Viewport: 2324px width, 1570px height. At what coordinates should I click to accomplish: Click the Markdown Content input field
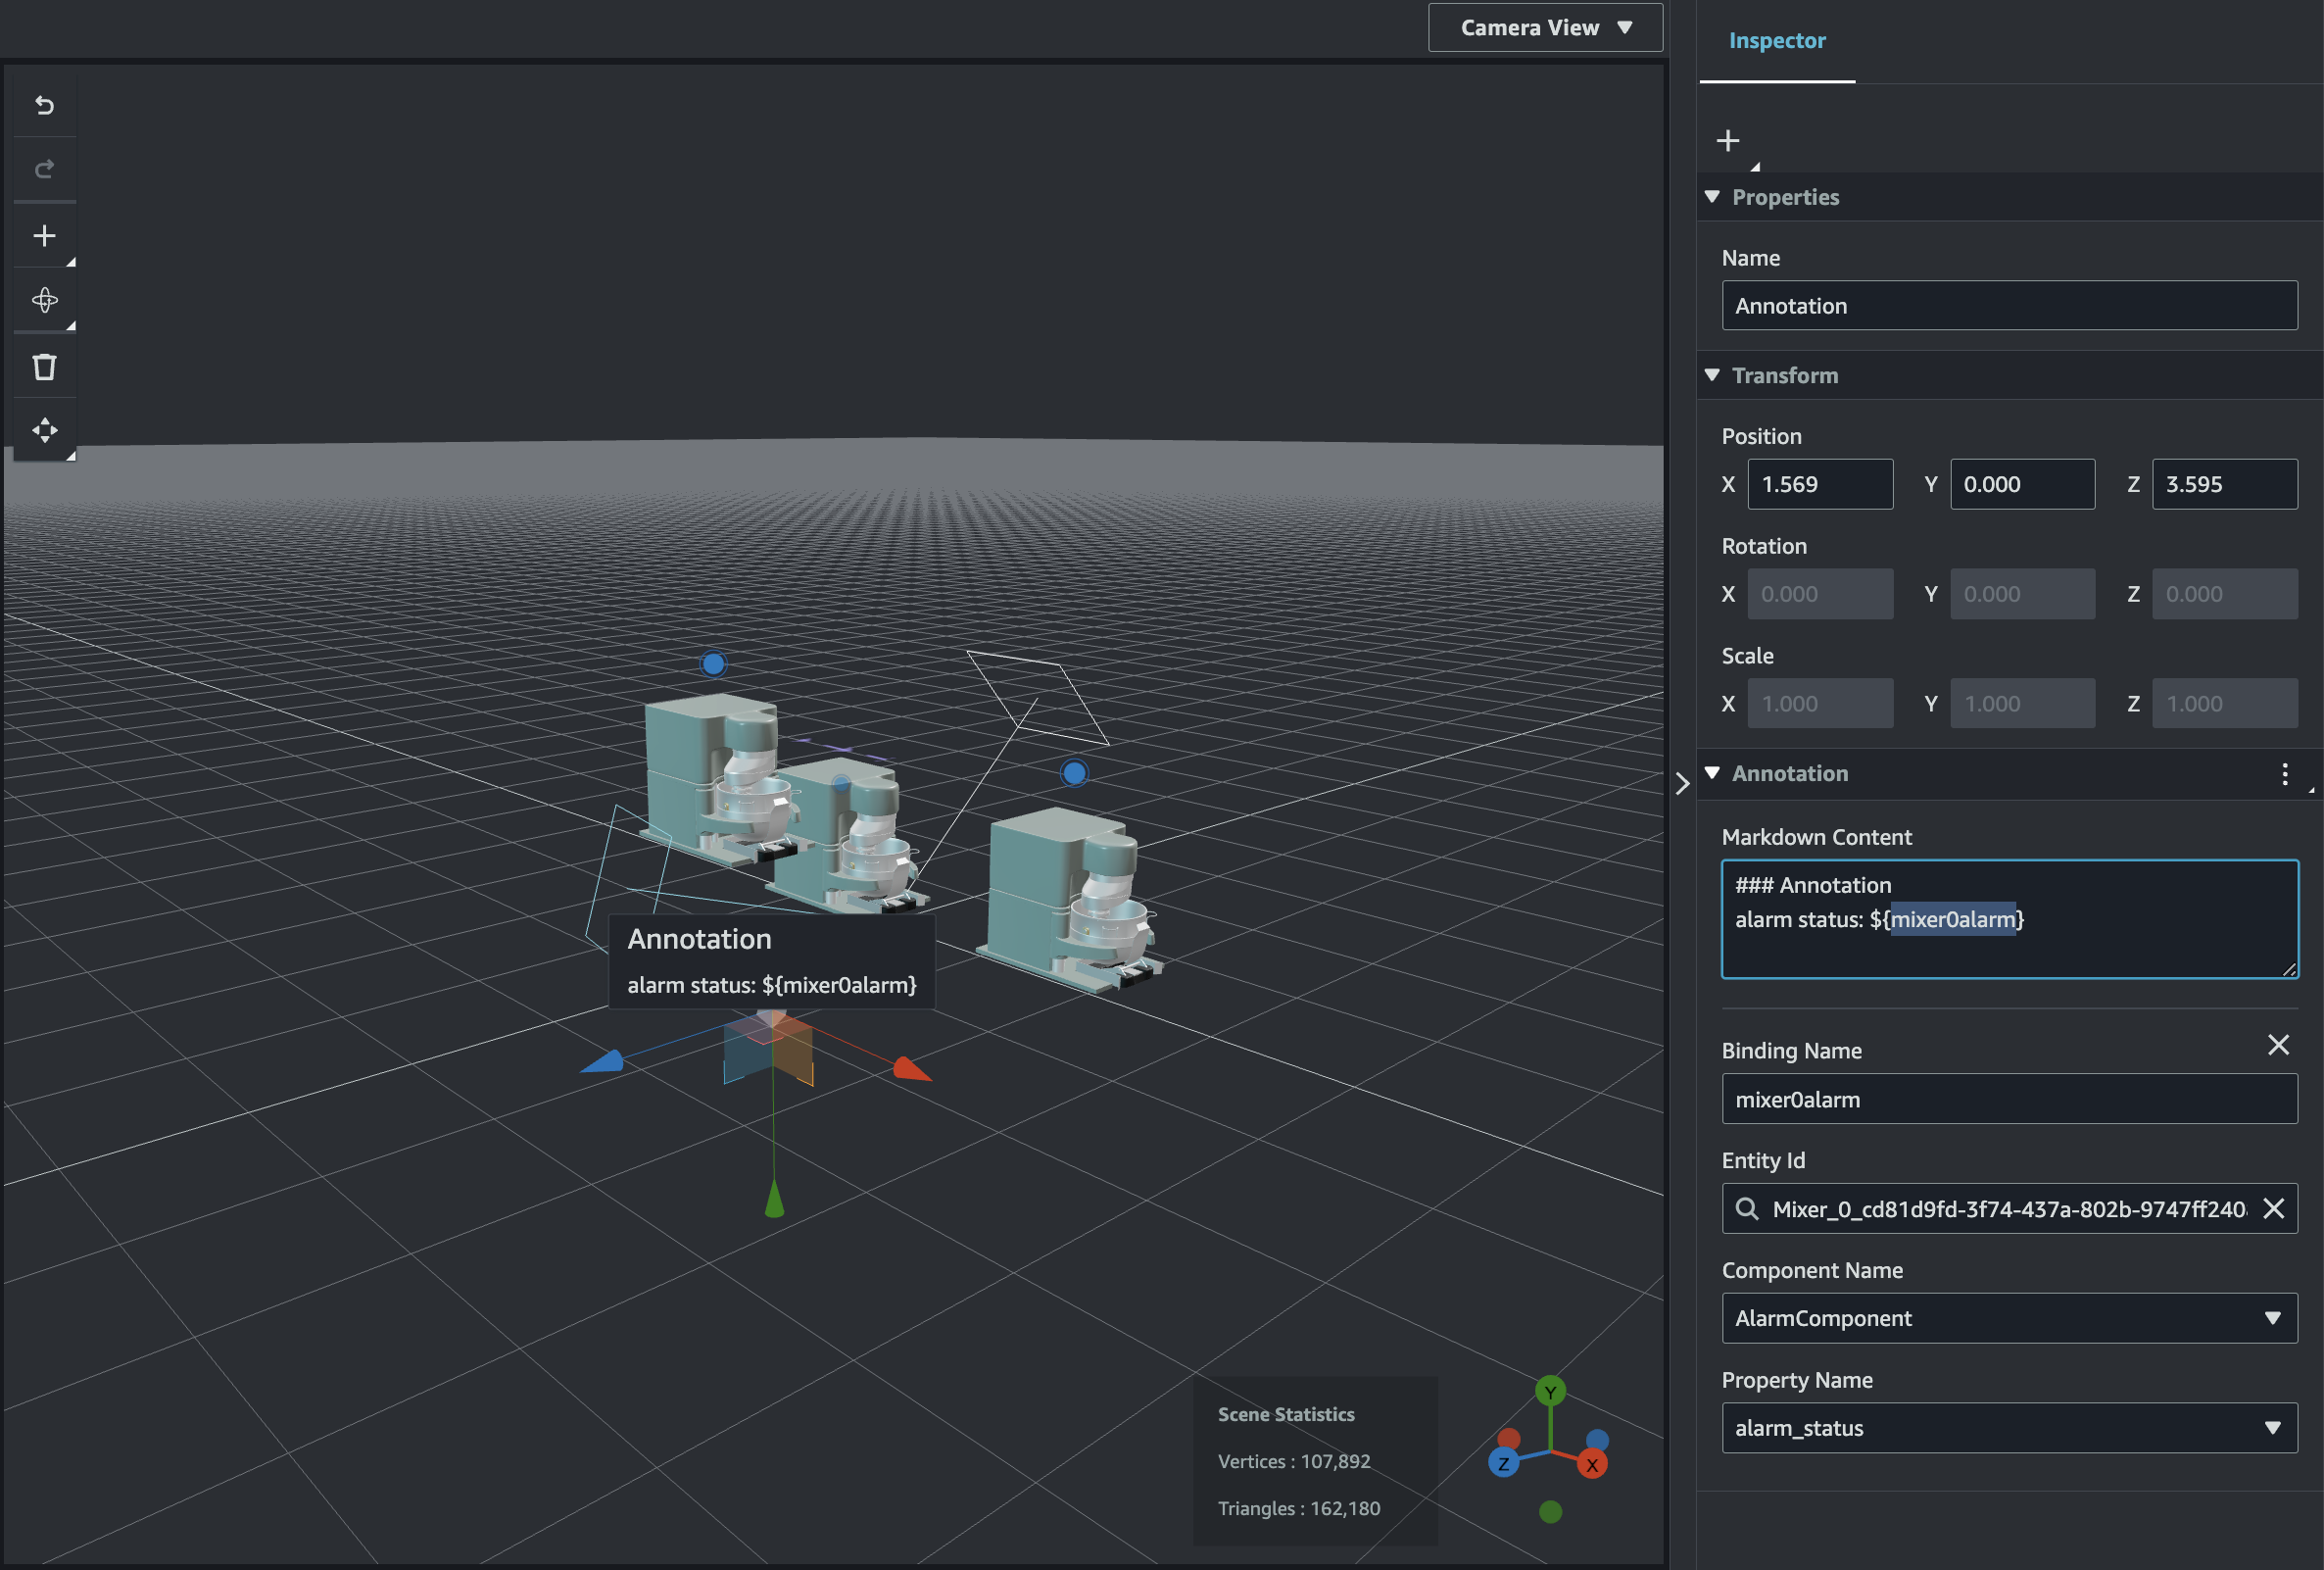tap(2010, 918)
